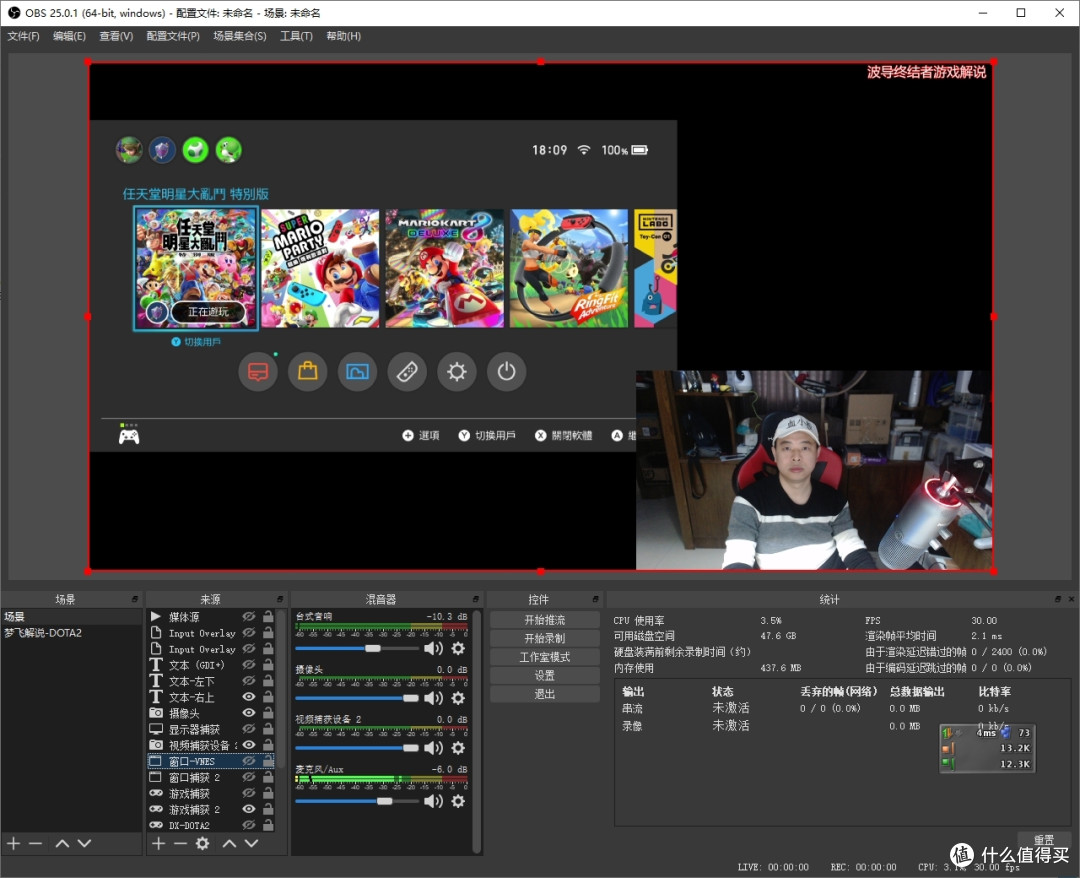The image size is (1080, 878).
Task: Mute the 摄像头 mixer channel speaker icon
Action: tap(433, 698)
